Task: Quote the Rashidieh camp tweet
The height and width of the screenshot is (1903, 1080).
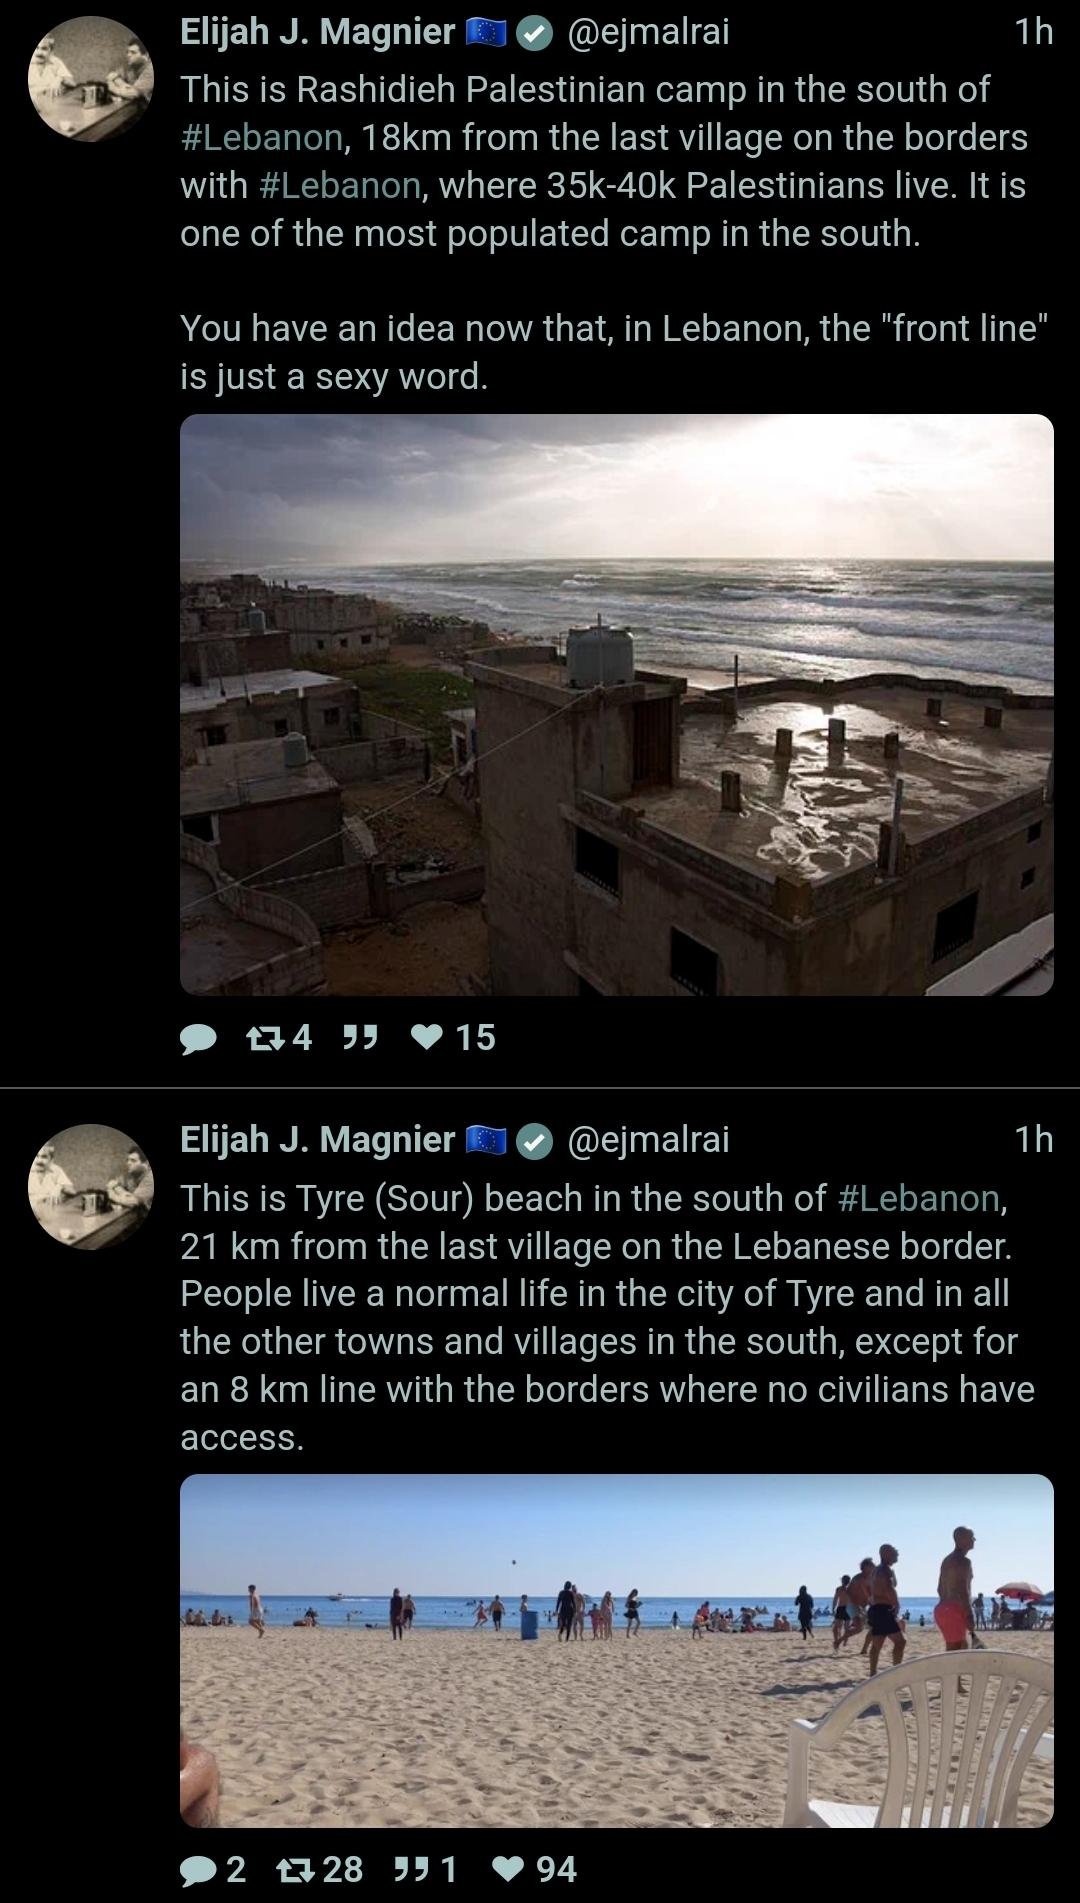Action: coord(360,1038)
